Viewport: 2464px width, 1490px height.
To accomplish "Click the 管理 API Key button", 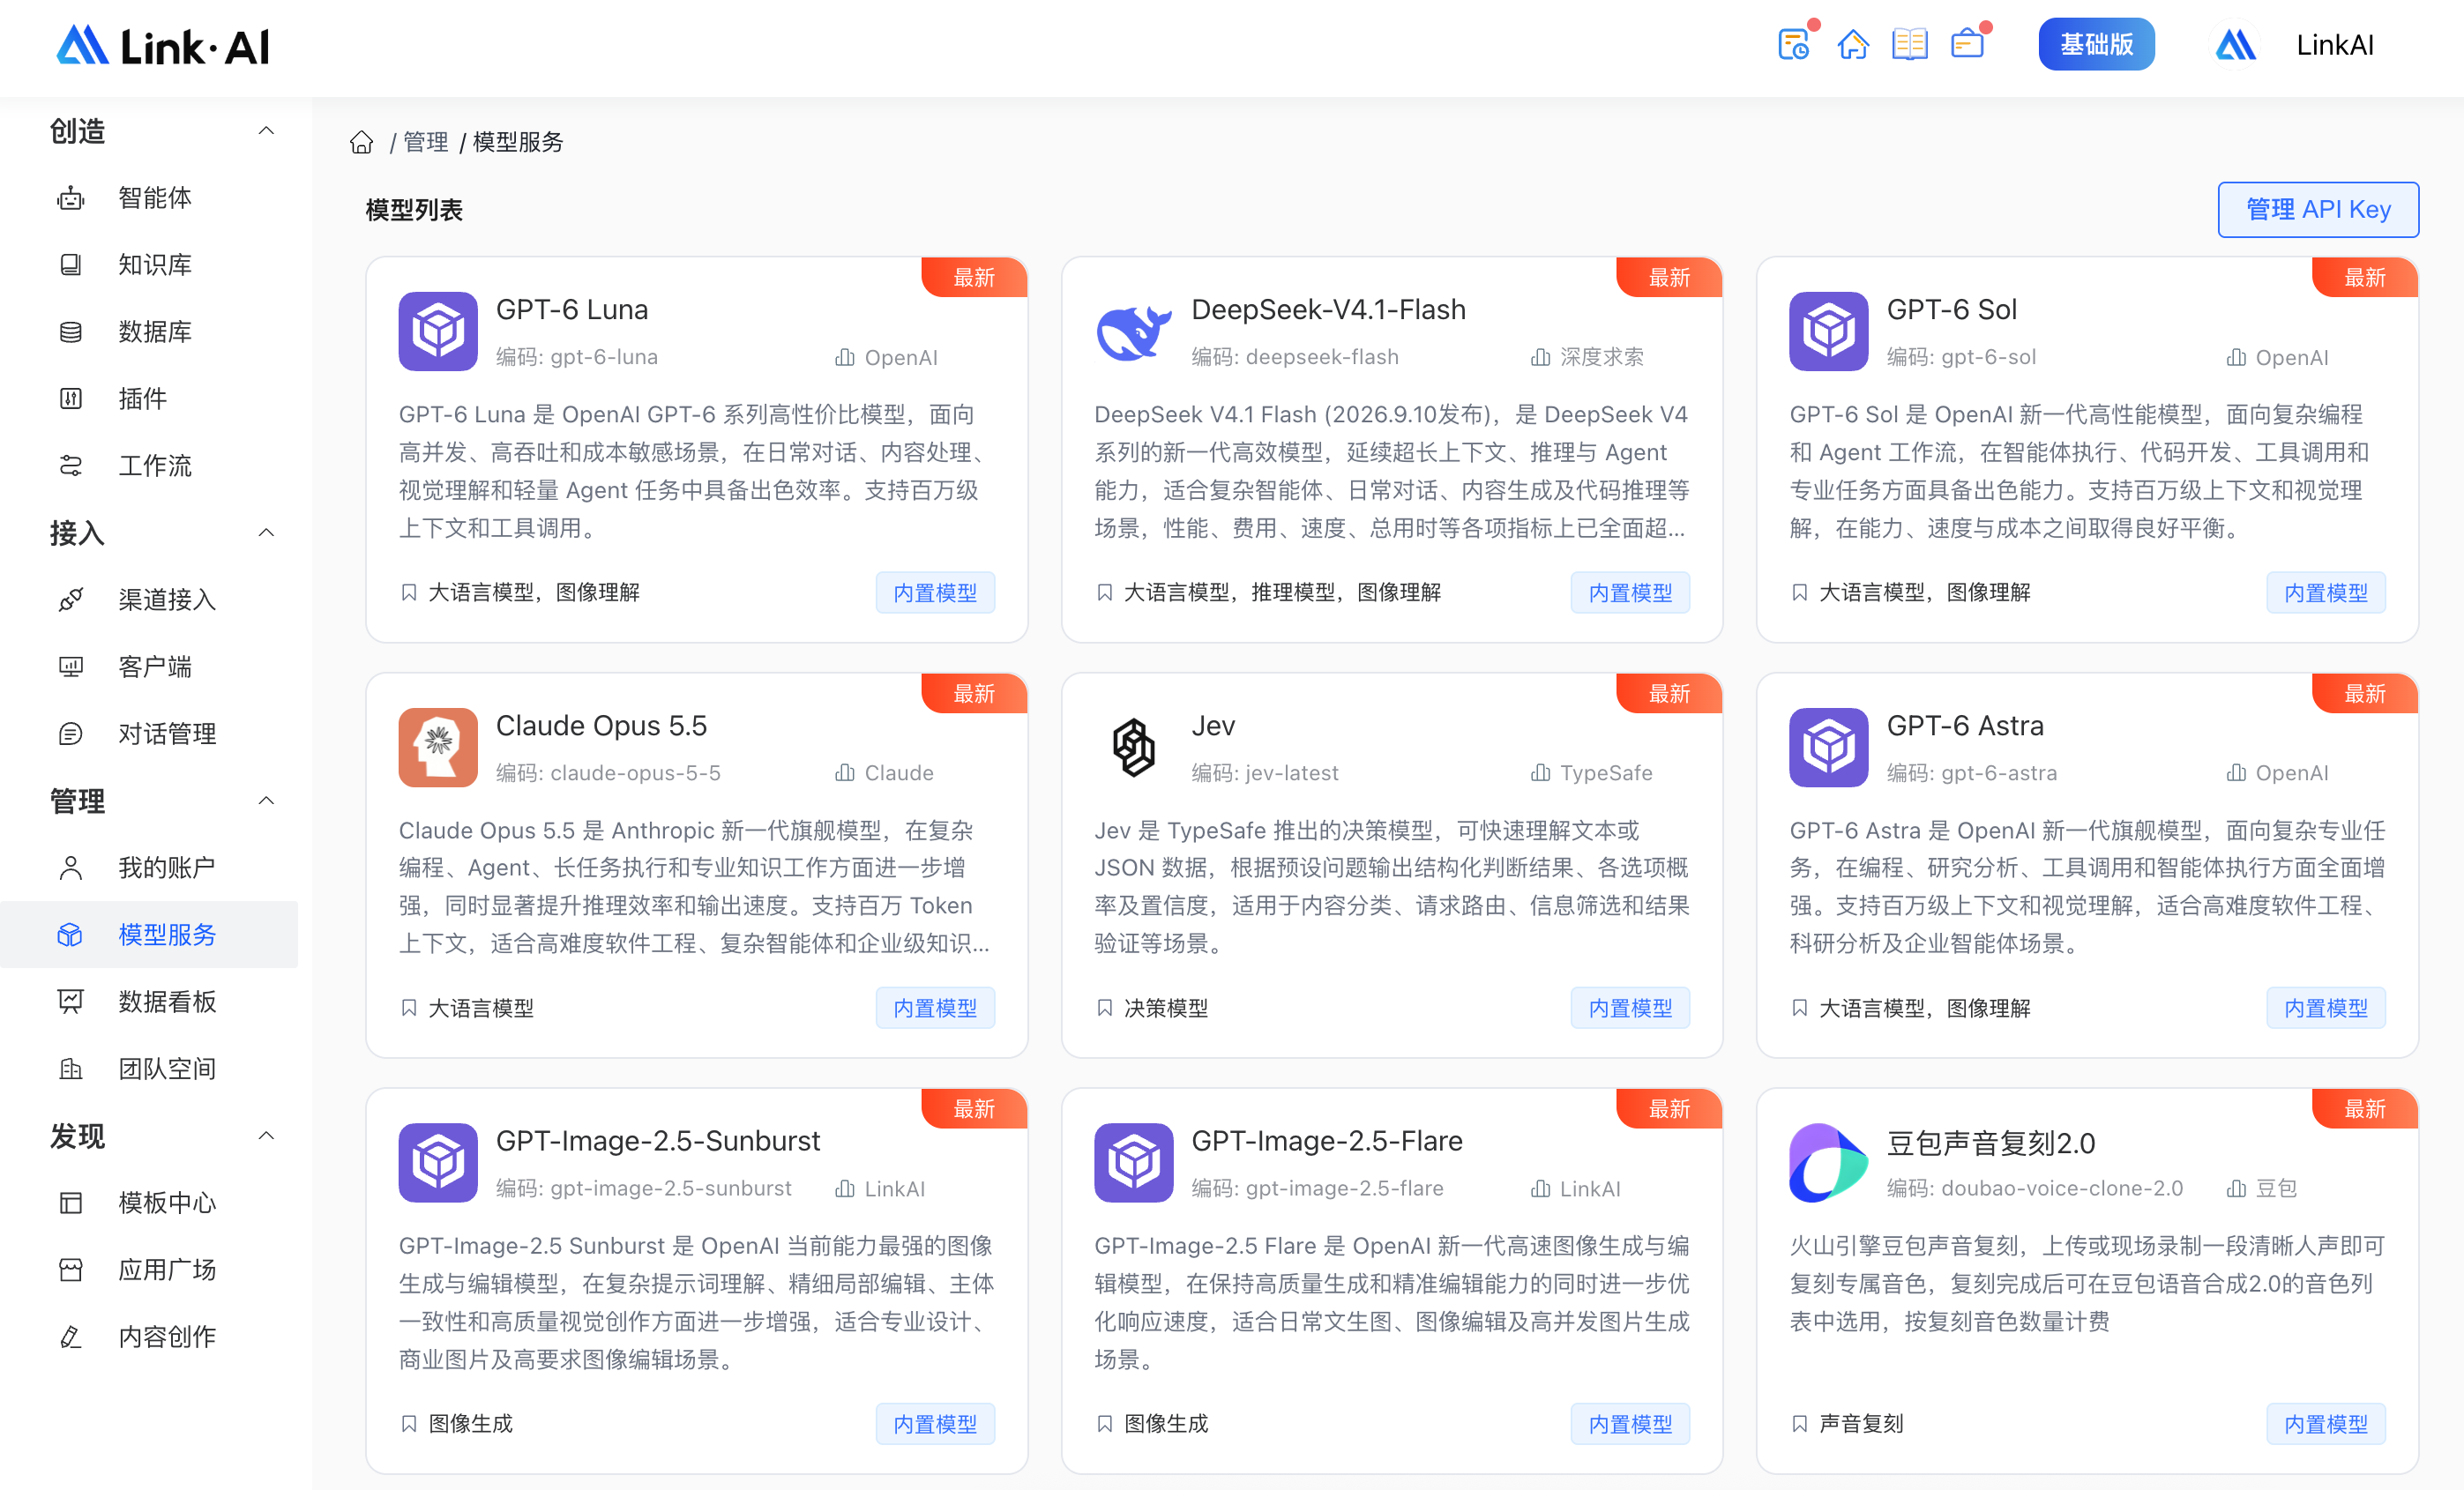I will [2317, 209].
